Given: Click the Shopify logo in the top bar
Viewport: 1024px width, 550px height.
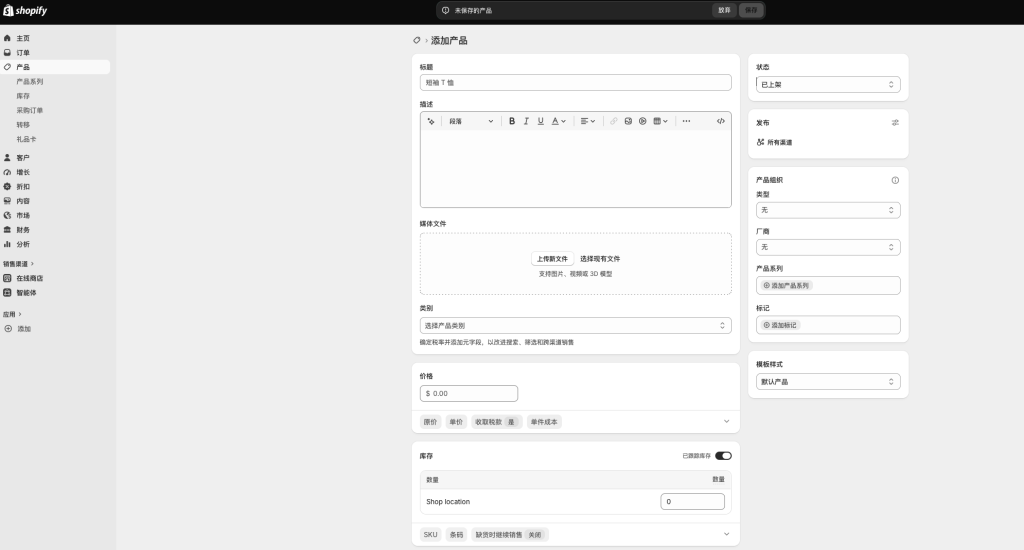Looking at the screenshot, I should pos(25,10).
